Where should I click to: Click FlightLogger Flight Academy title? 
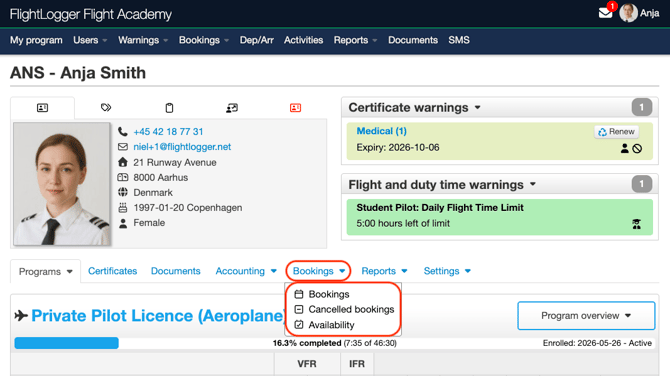(91, 15)
